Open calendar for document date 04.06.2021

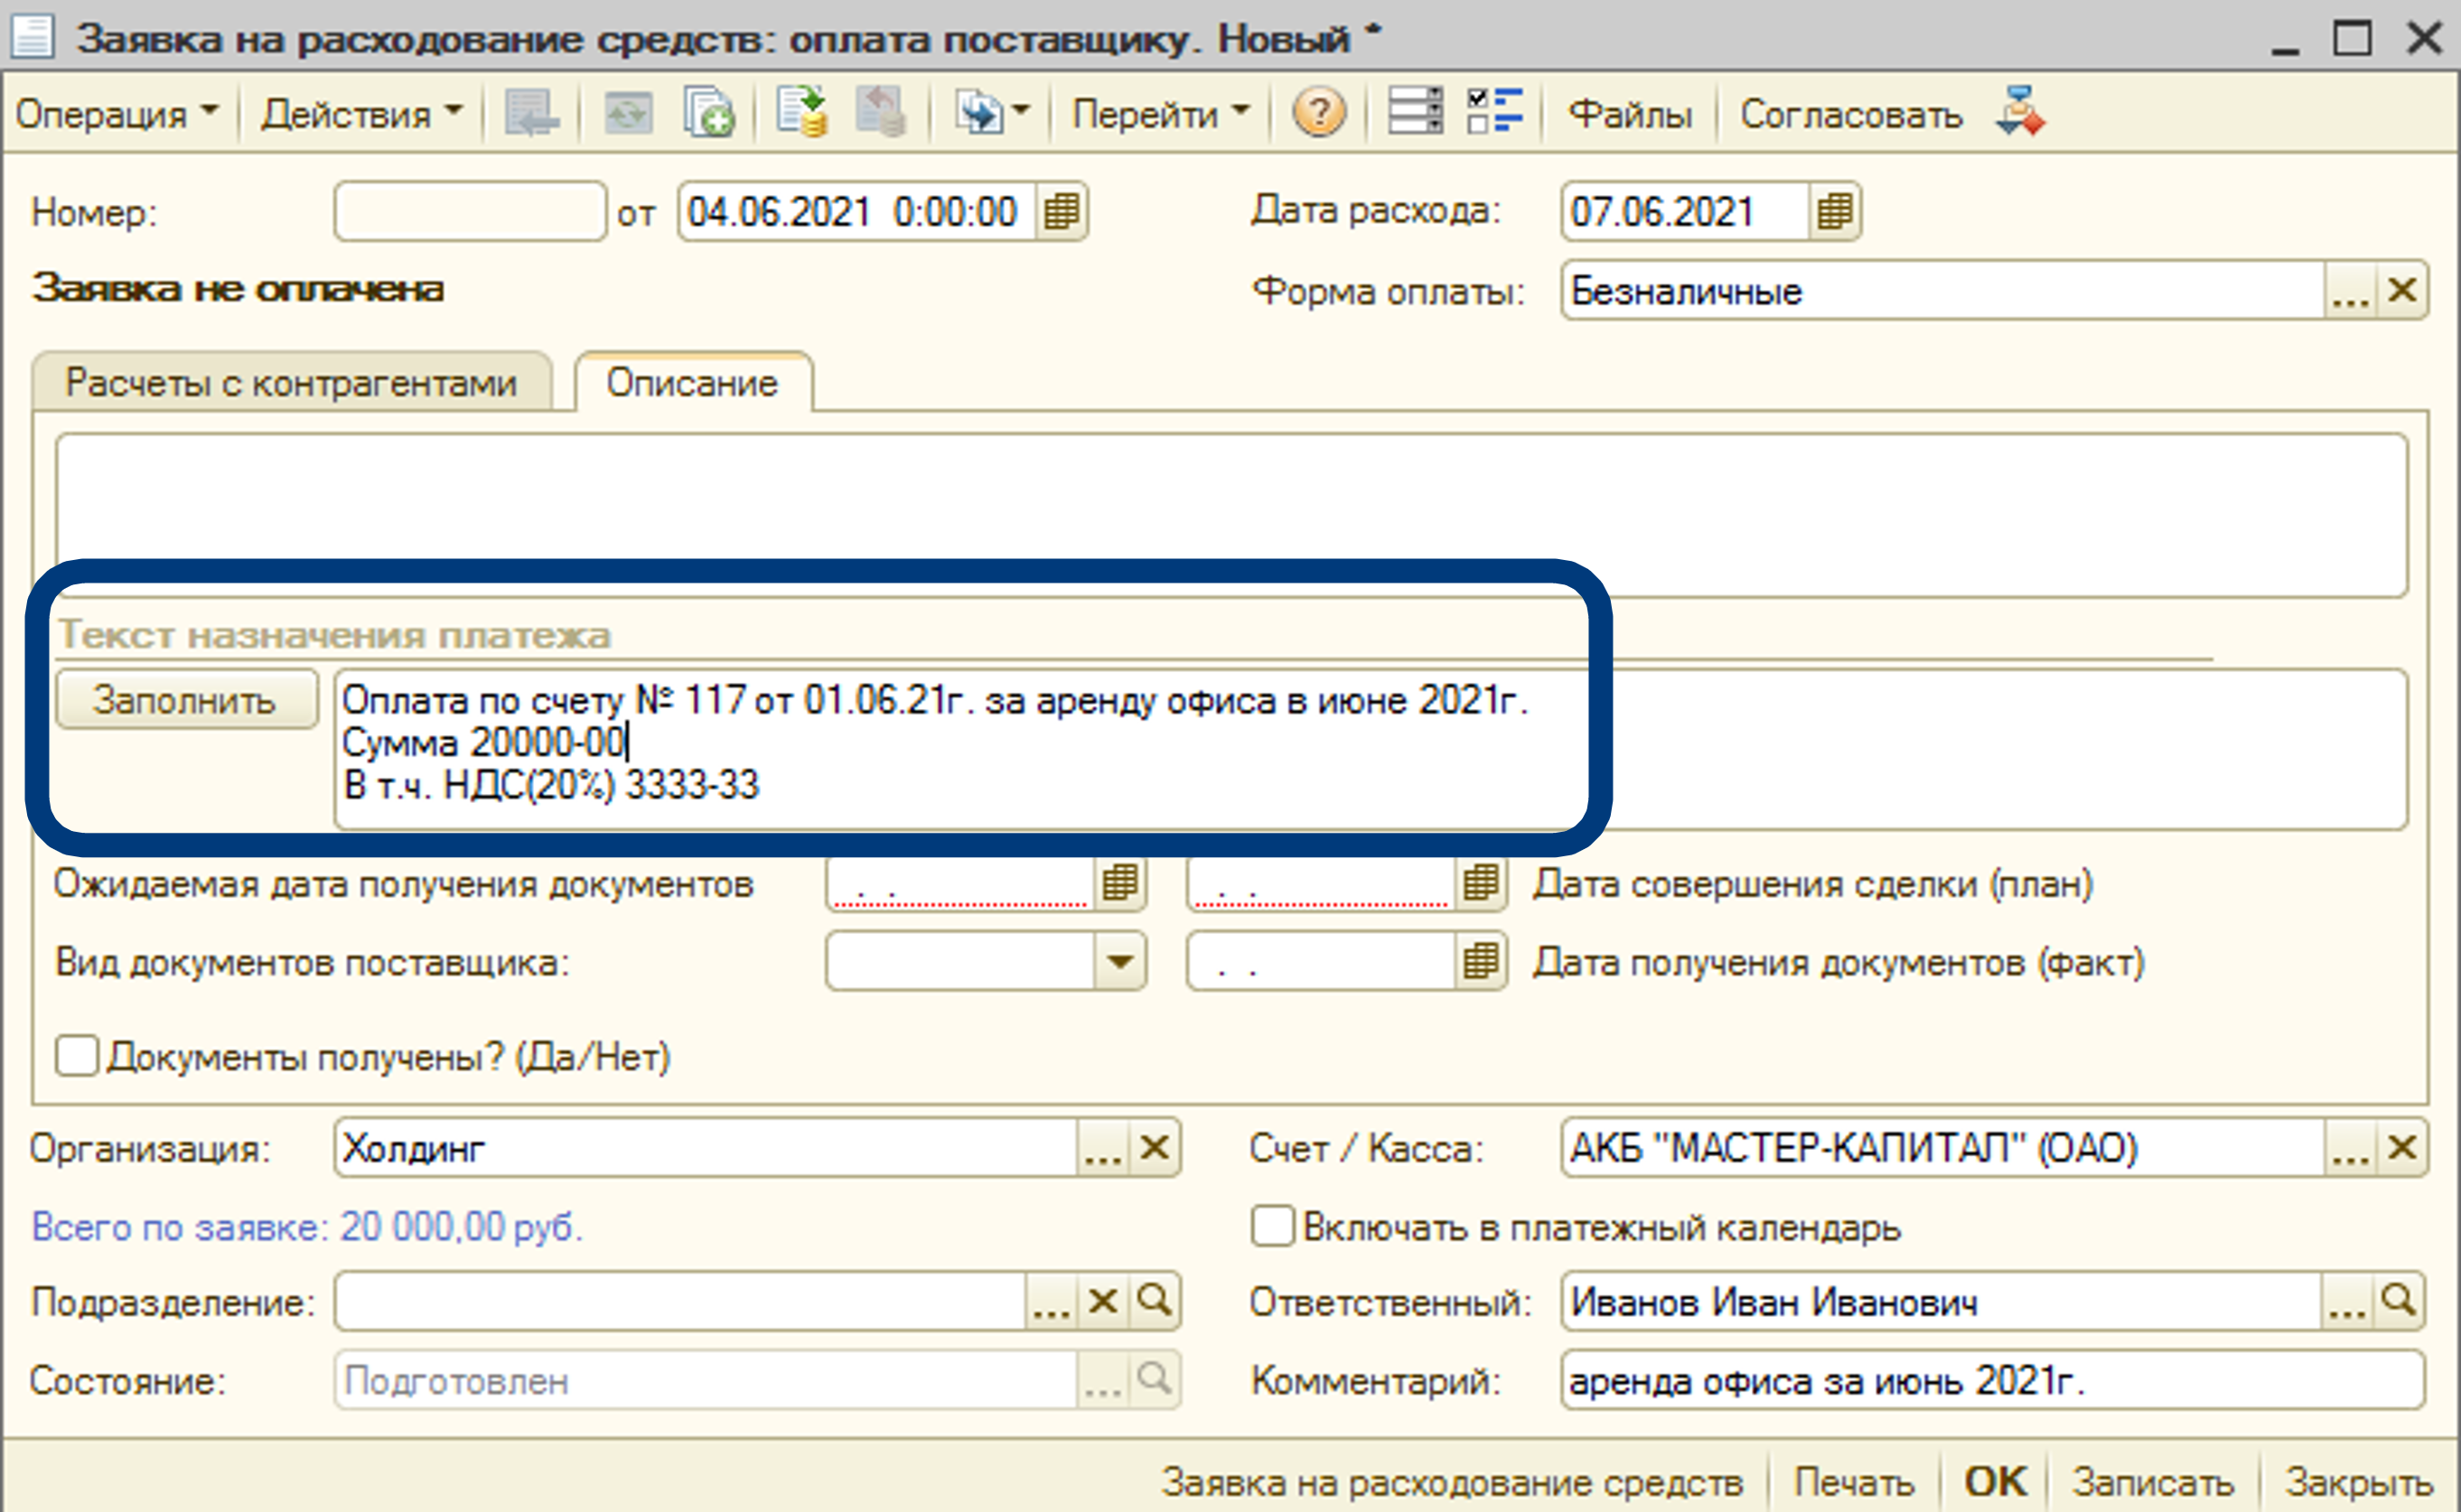click(1062, 211)
